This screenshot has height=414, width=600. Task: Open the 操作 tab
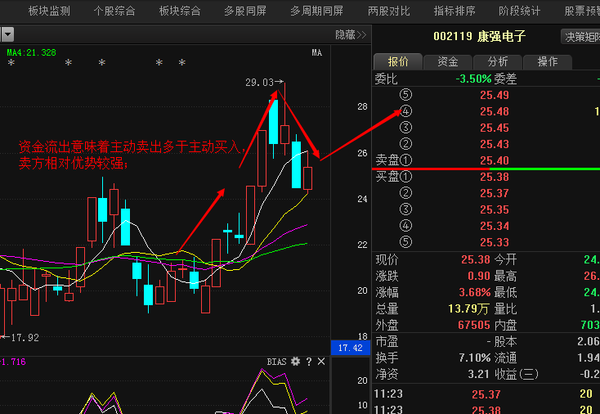(x=547, y=62)
